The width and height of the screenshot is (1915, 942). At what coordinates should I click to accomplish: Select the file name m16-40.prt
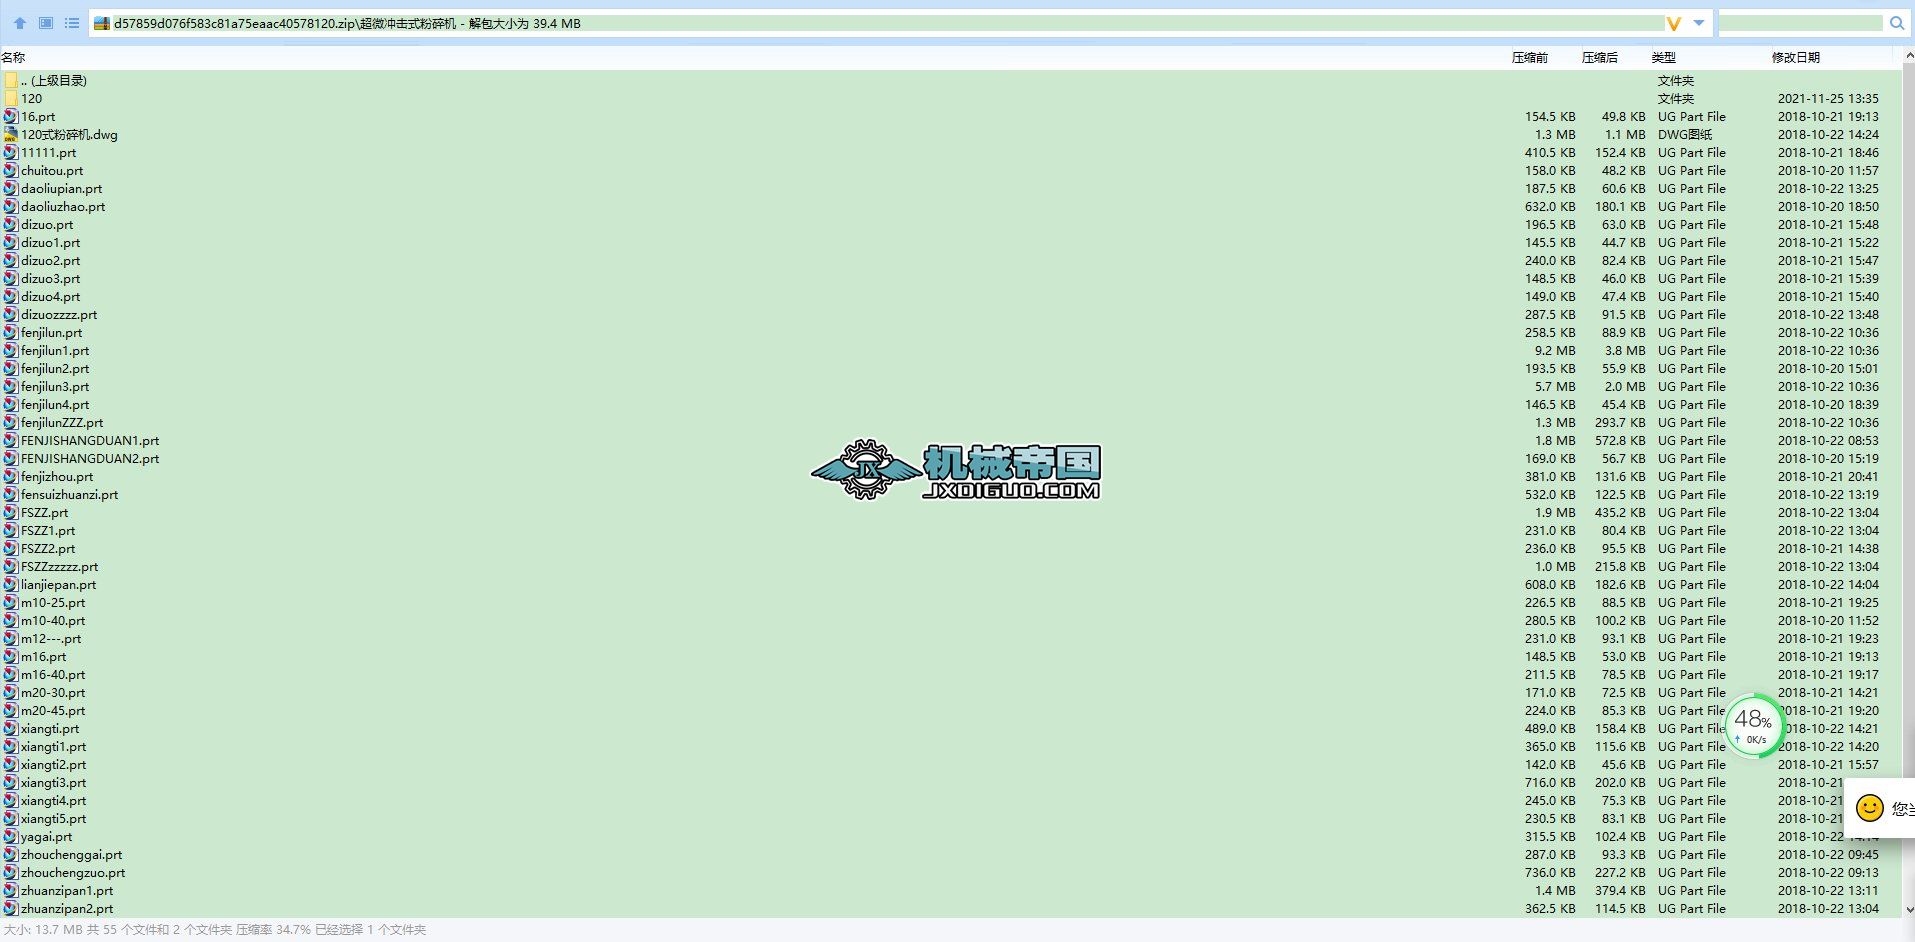coord(53,675)
